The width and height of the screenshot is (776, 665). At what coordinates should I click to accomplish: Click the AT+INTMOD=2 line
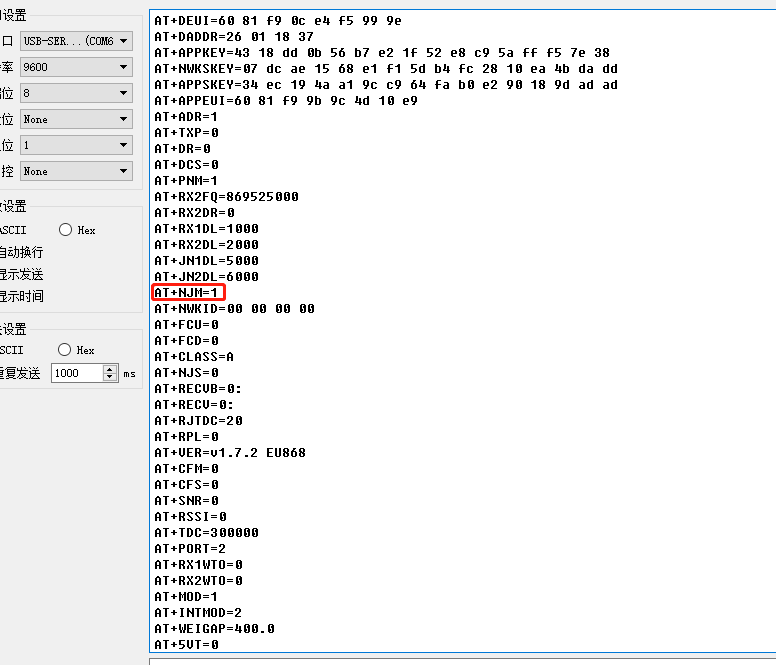pos(198,613)
